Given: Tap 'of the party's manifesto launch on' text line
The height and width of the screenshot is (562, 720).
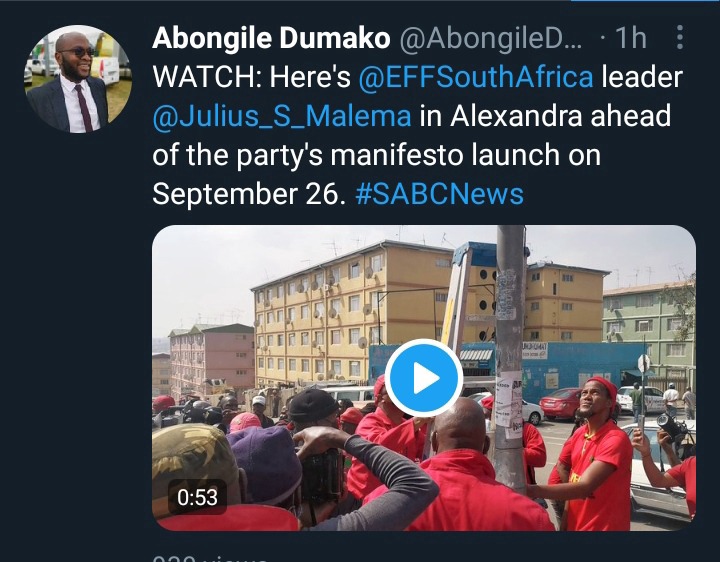Looking at the screenshot, I should click(x=377, y=155).
